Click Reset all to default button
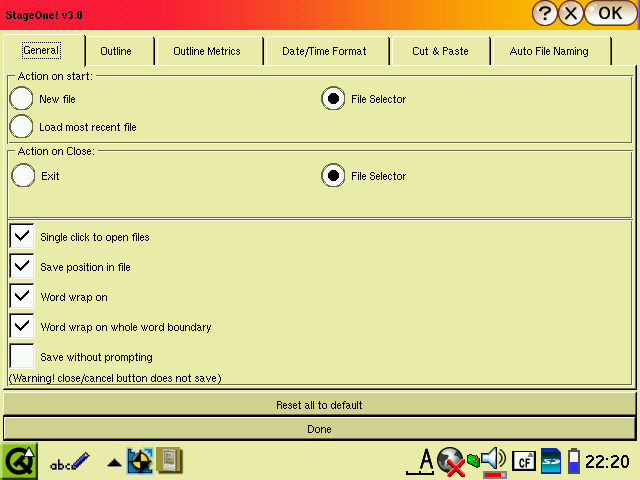The image size is (640, 480). pos(320,404)
